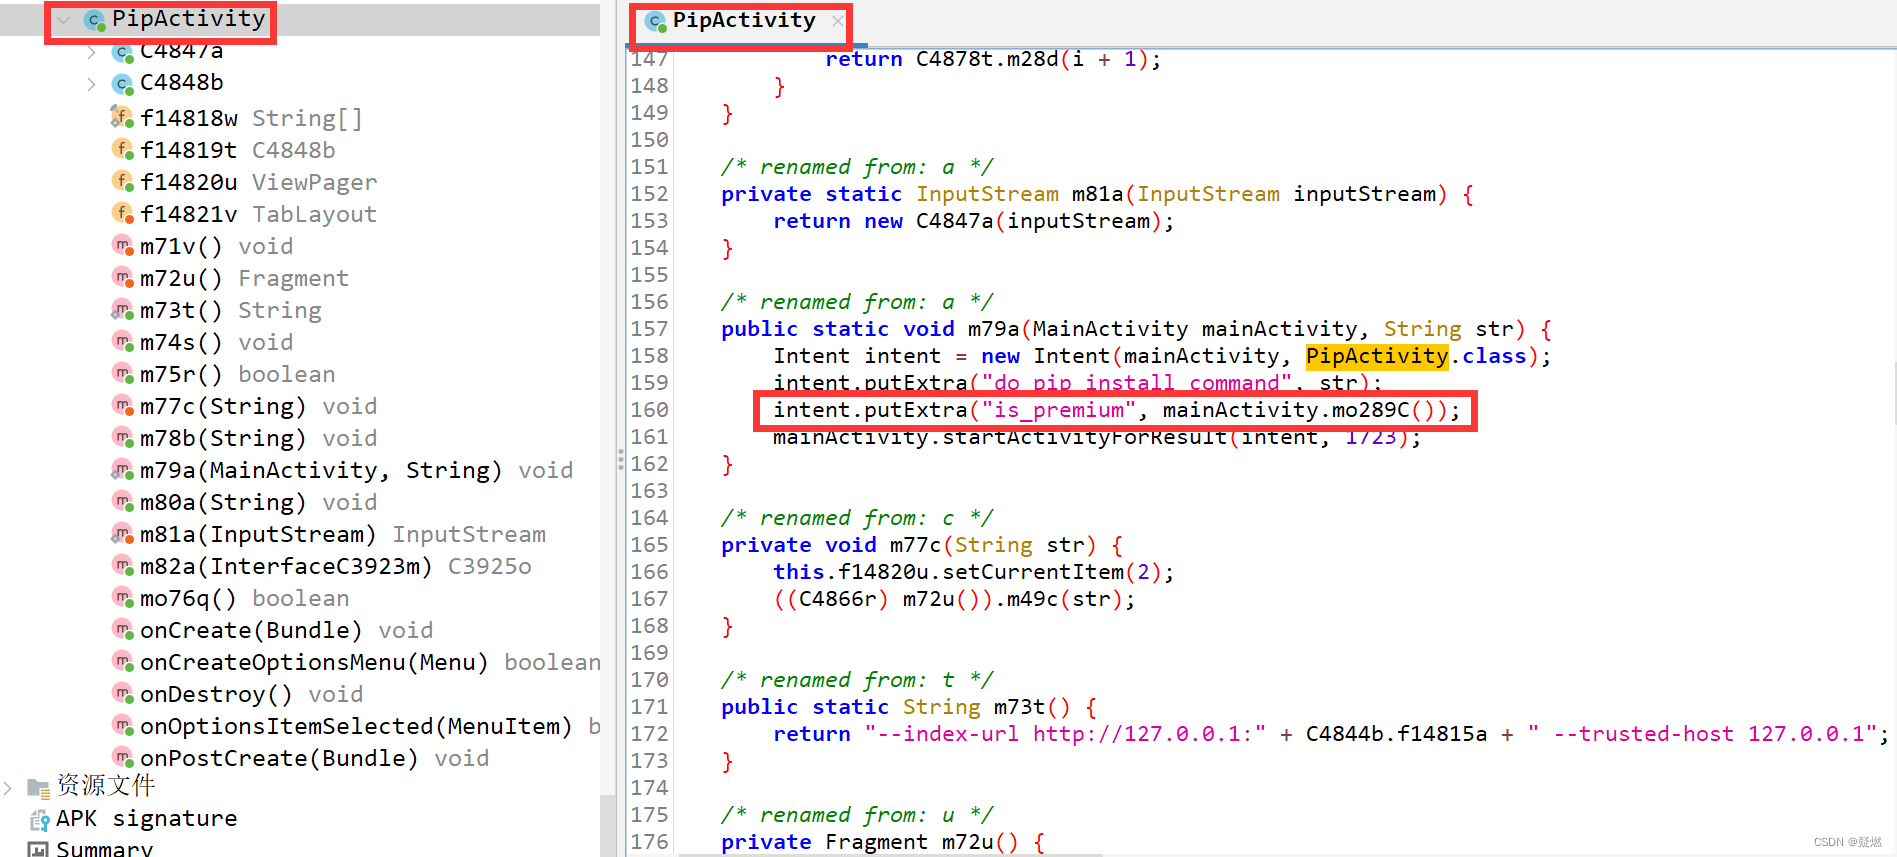Click "do_pip_install_command" string literal

1136,383
